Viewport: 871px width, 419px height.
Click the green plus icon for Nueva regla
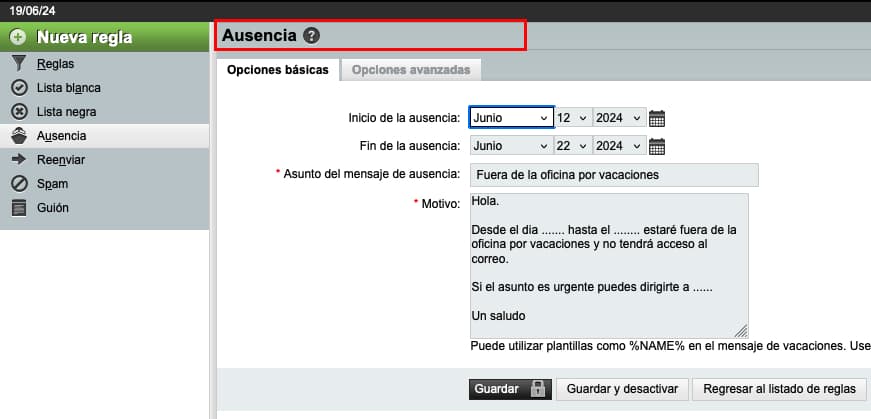(19, 38)
